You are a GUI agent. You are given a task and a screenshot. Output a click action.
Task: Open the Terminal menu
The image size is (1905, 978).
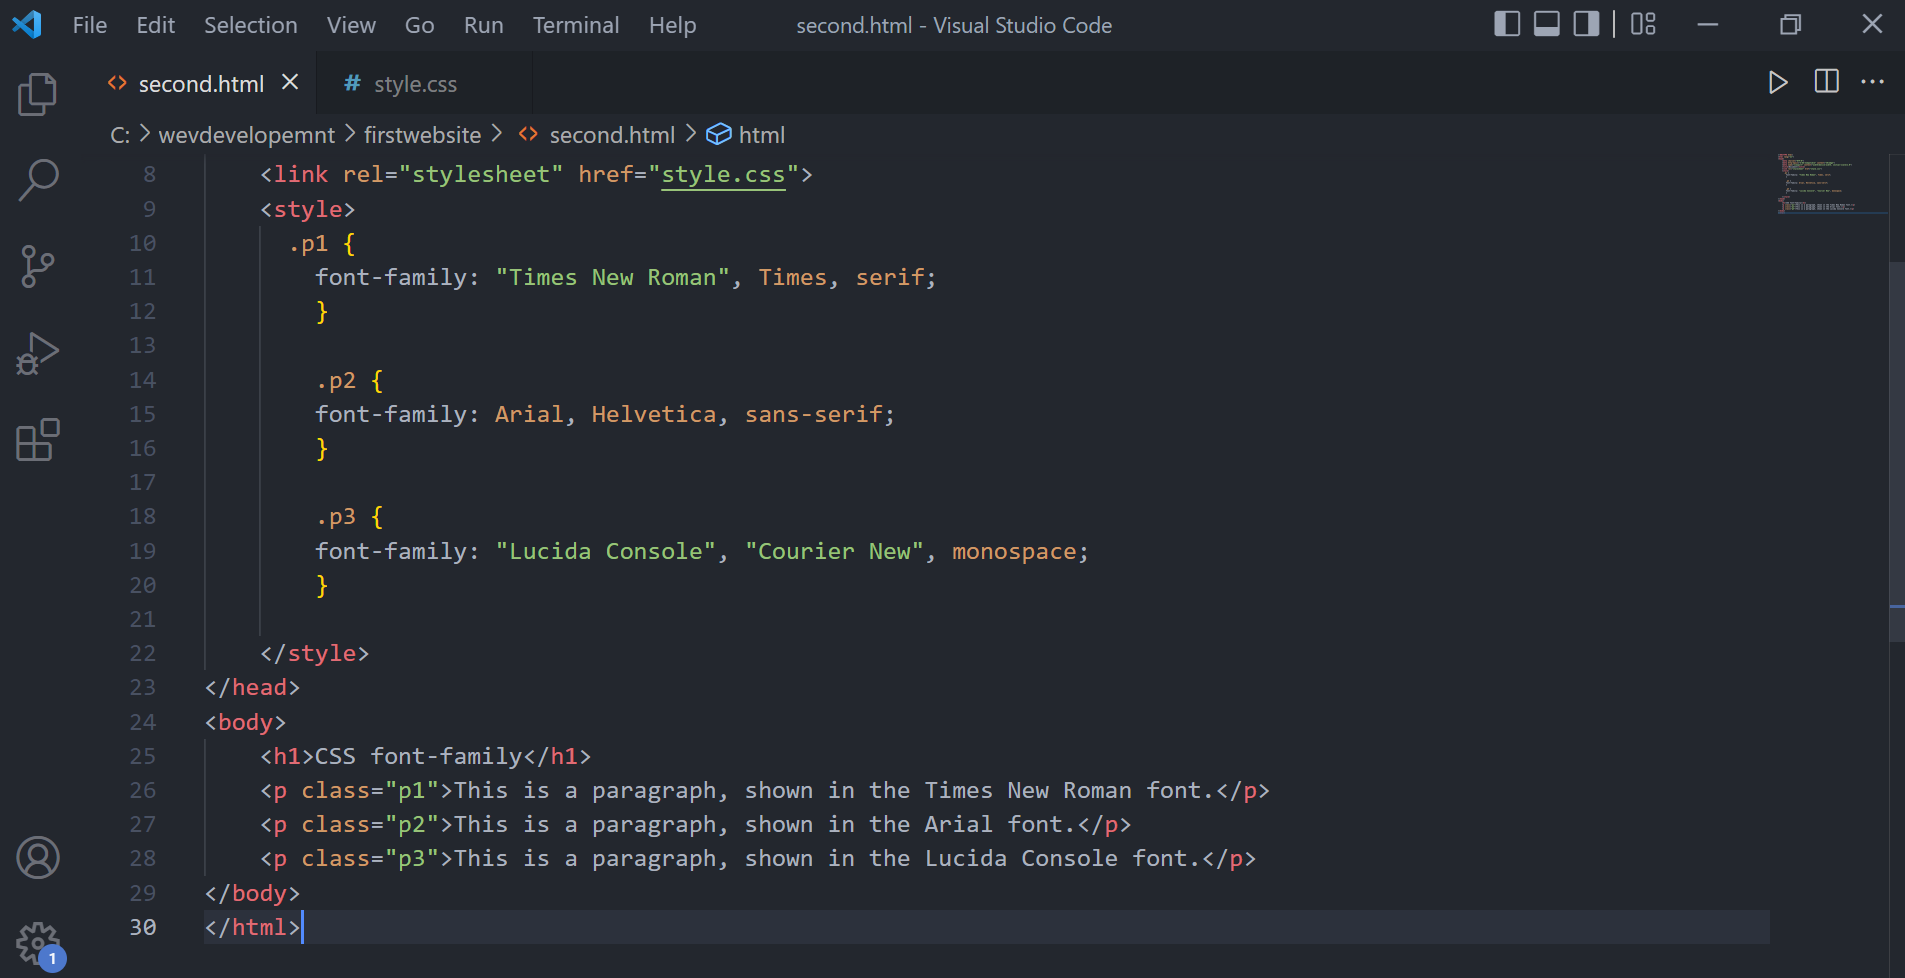click(576, 25)
